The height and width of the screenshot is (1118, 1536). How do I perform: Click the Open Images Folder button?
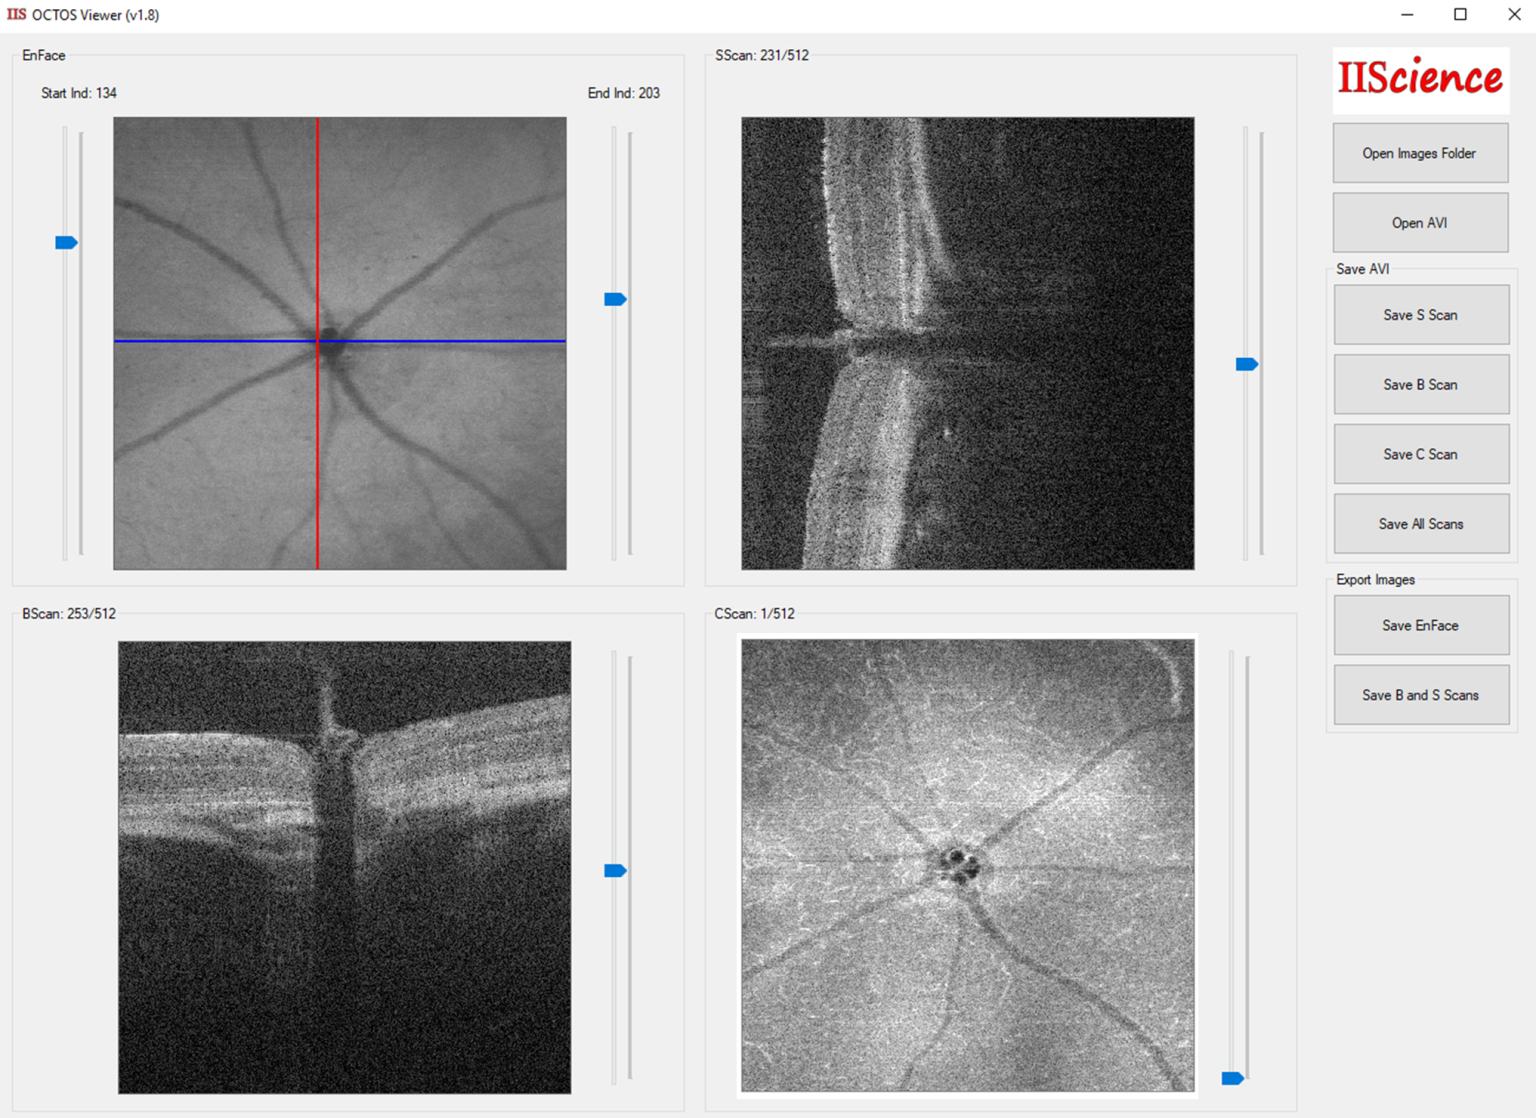1419,153
